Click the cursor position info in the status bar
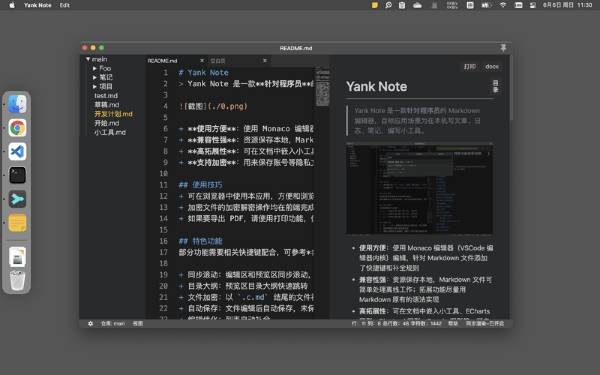The height and width of the screenshot is (375, 600). coord(396,323)
